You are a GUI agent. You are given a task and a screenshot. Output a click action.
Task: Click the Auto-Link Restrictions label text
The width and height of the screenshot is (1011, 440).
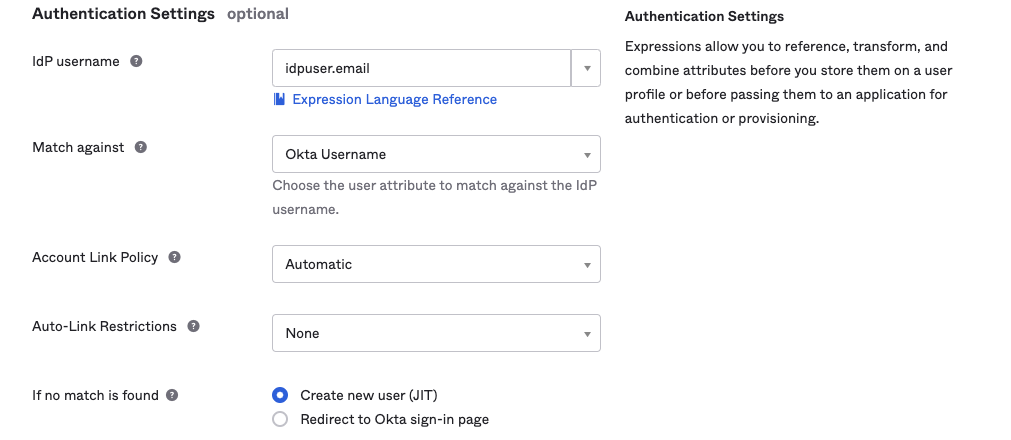pyautogui.click(x=104, y=326)
